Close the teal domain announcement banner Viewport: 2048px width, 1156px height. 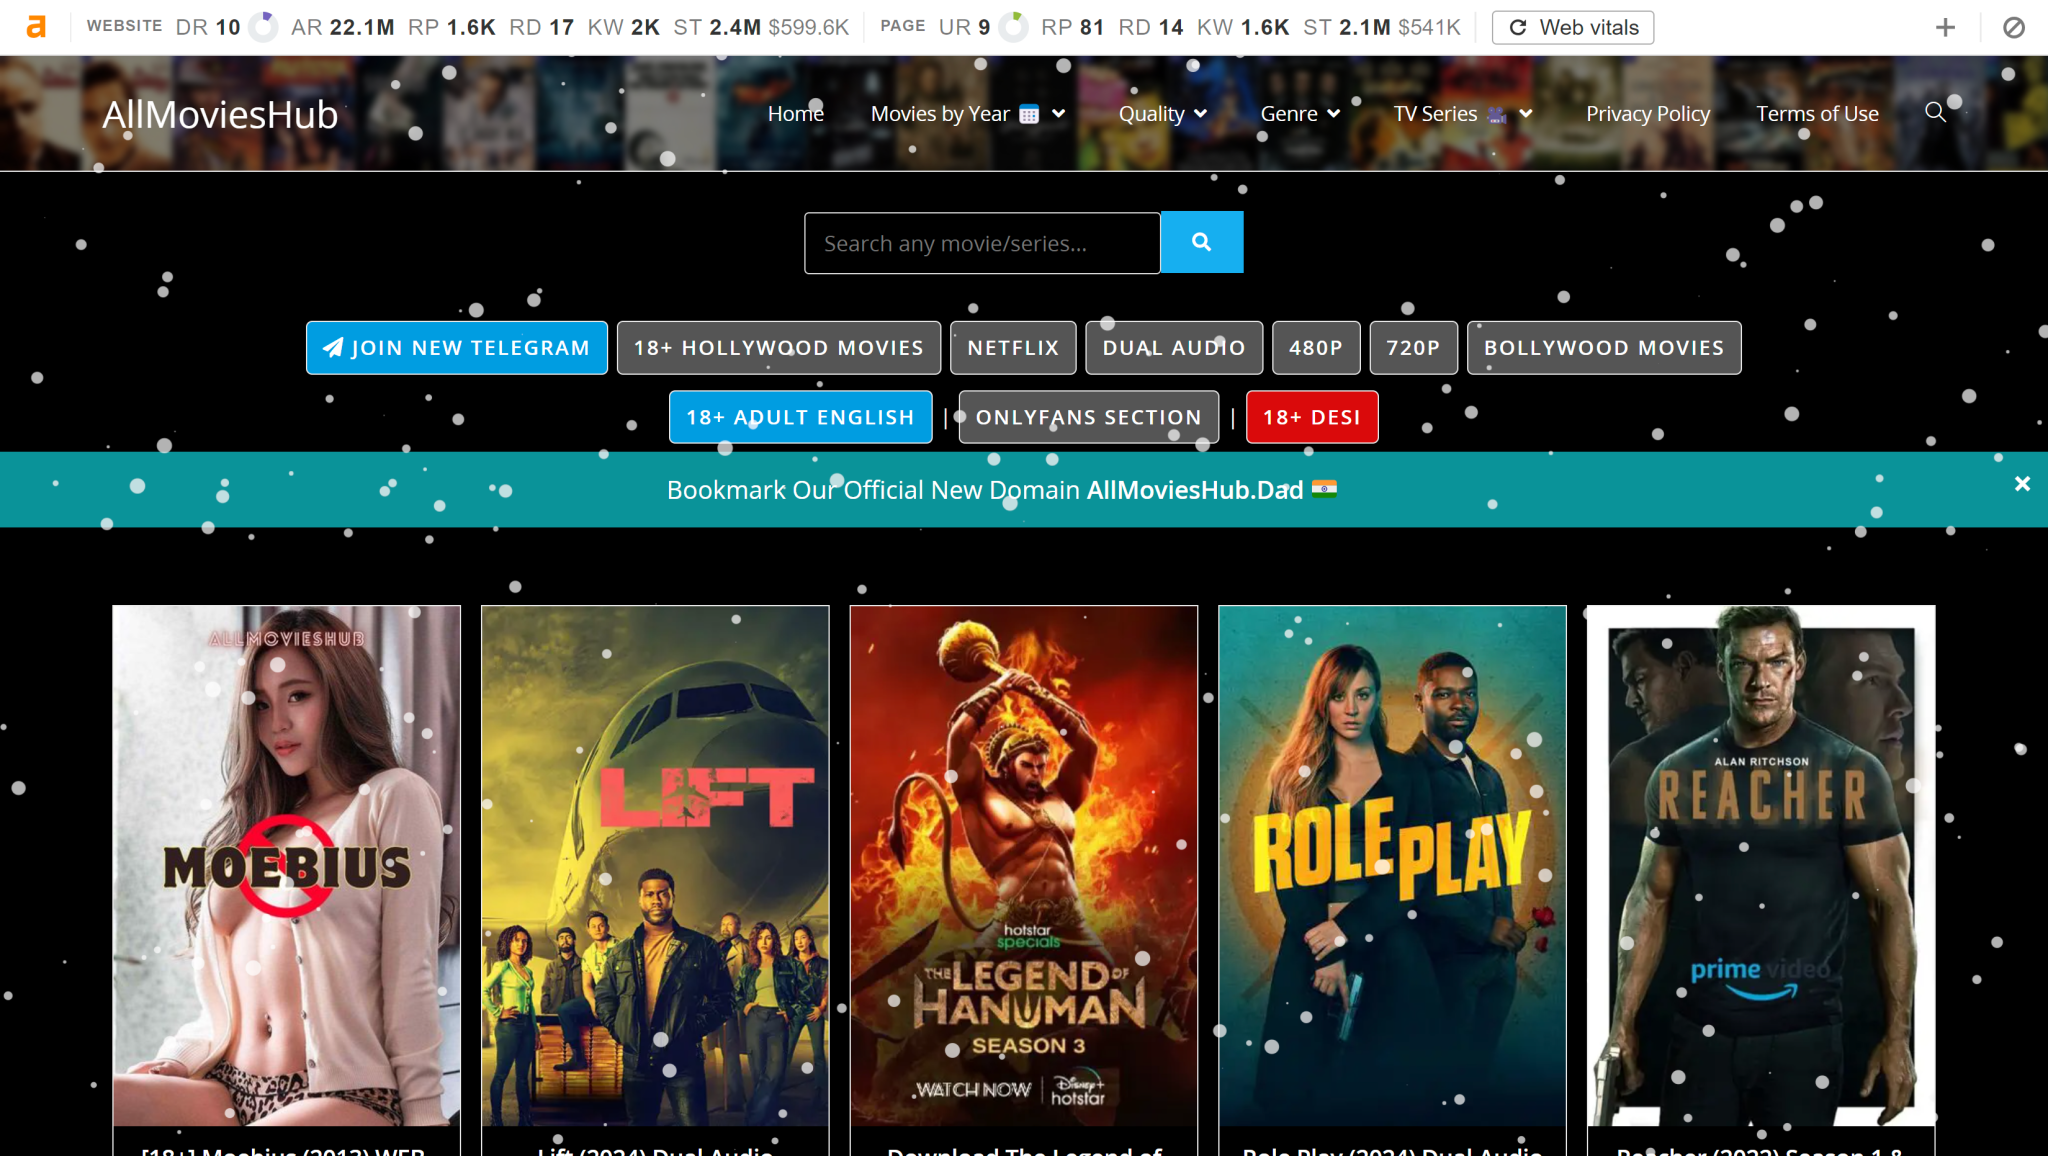(2022, 484)
